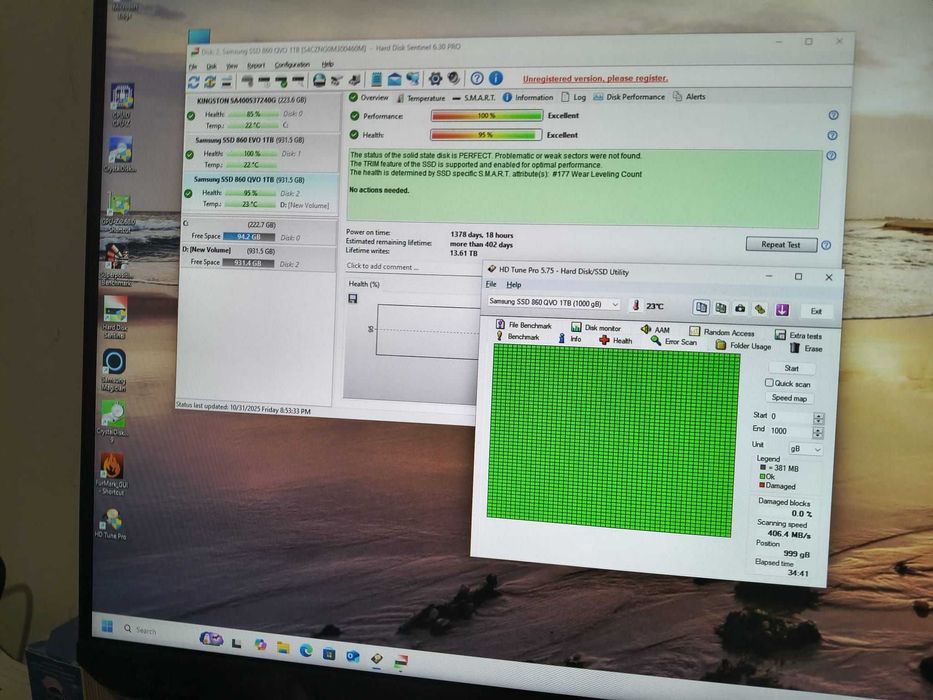Open the File menu in Hard Disk Sentinel

(x=193, y=67)
